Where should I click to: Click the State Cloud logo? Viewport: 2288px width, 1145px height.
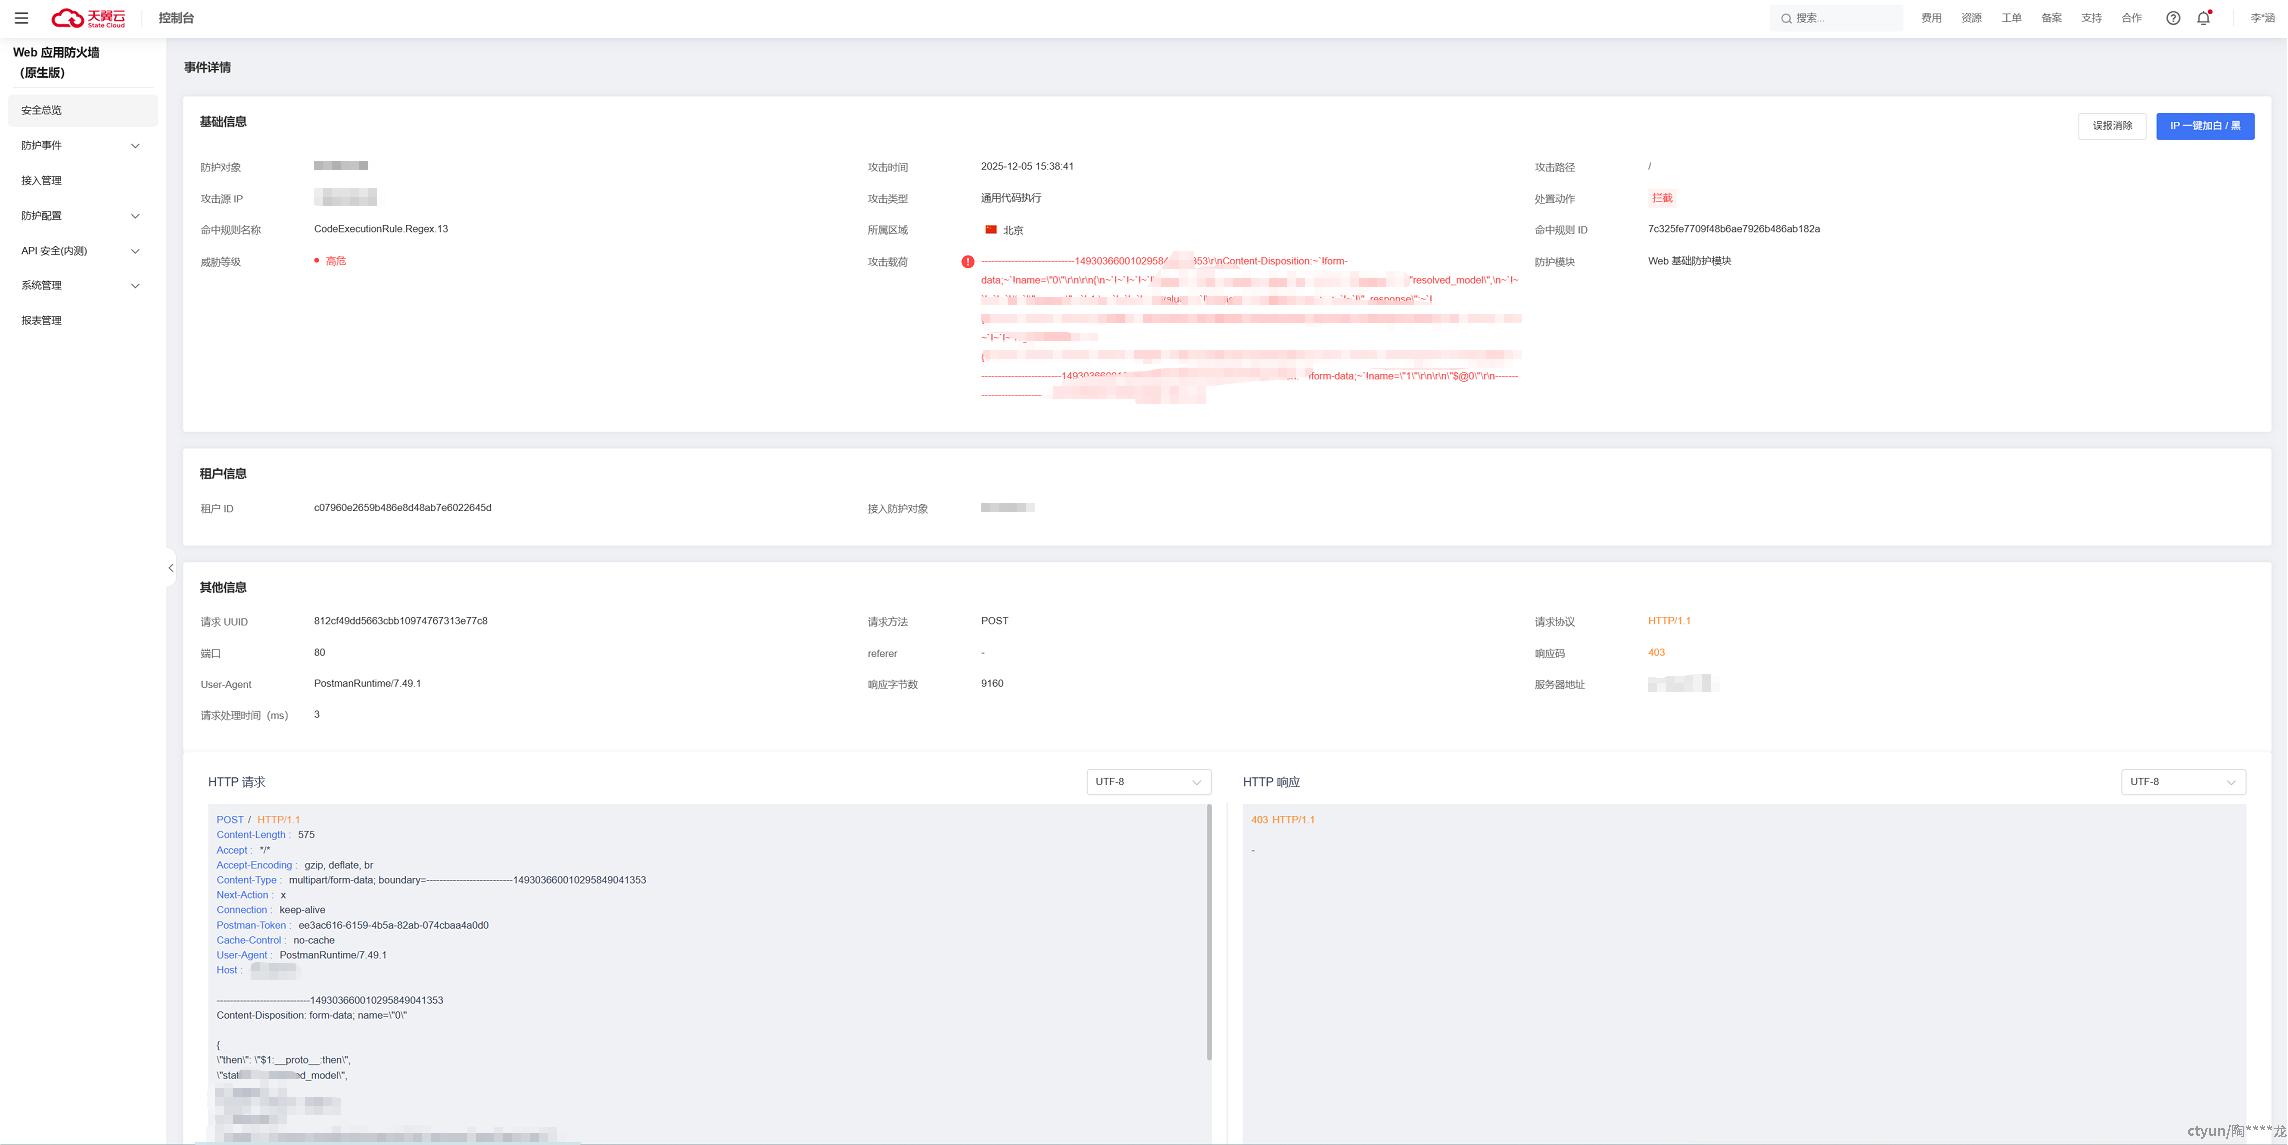click(x=89, y=18)
